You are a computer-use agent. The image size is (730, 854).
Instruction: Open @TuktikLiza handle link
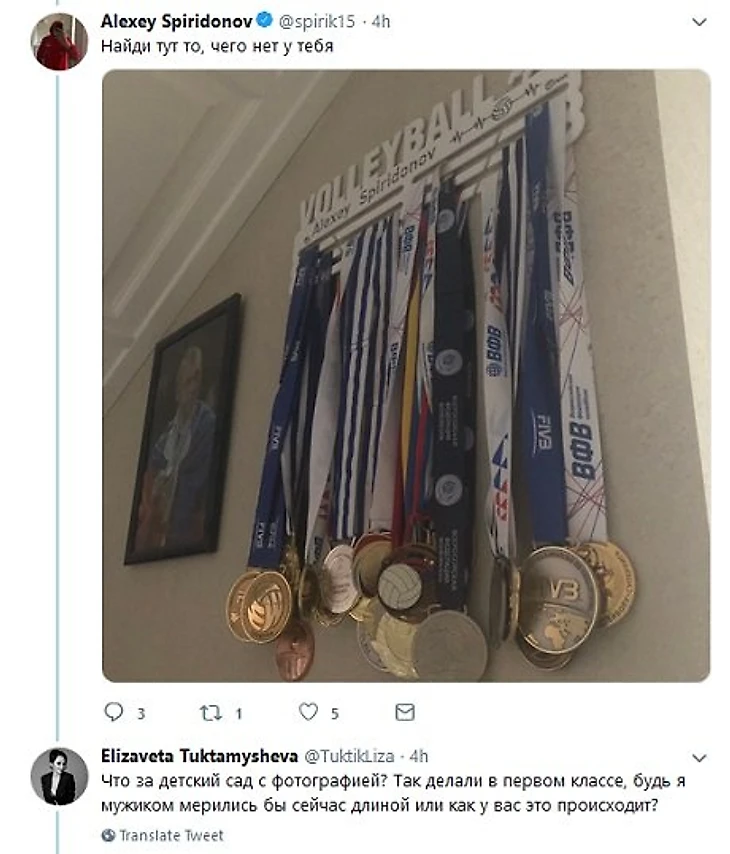coord(349,757)
